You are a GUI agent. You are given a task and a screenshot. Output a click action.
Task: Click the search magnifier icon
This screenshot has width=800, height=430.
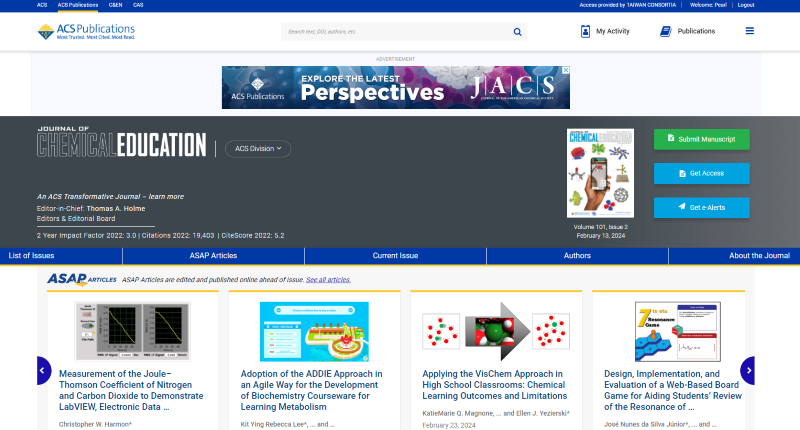(517, 31)
